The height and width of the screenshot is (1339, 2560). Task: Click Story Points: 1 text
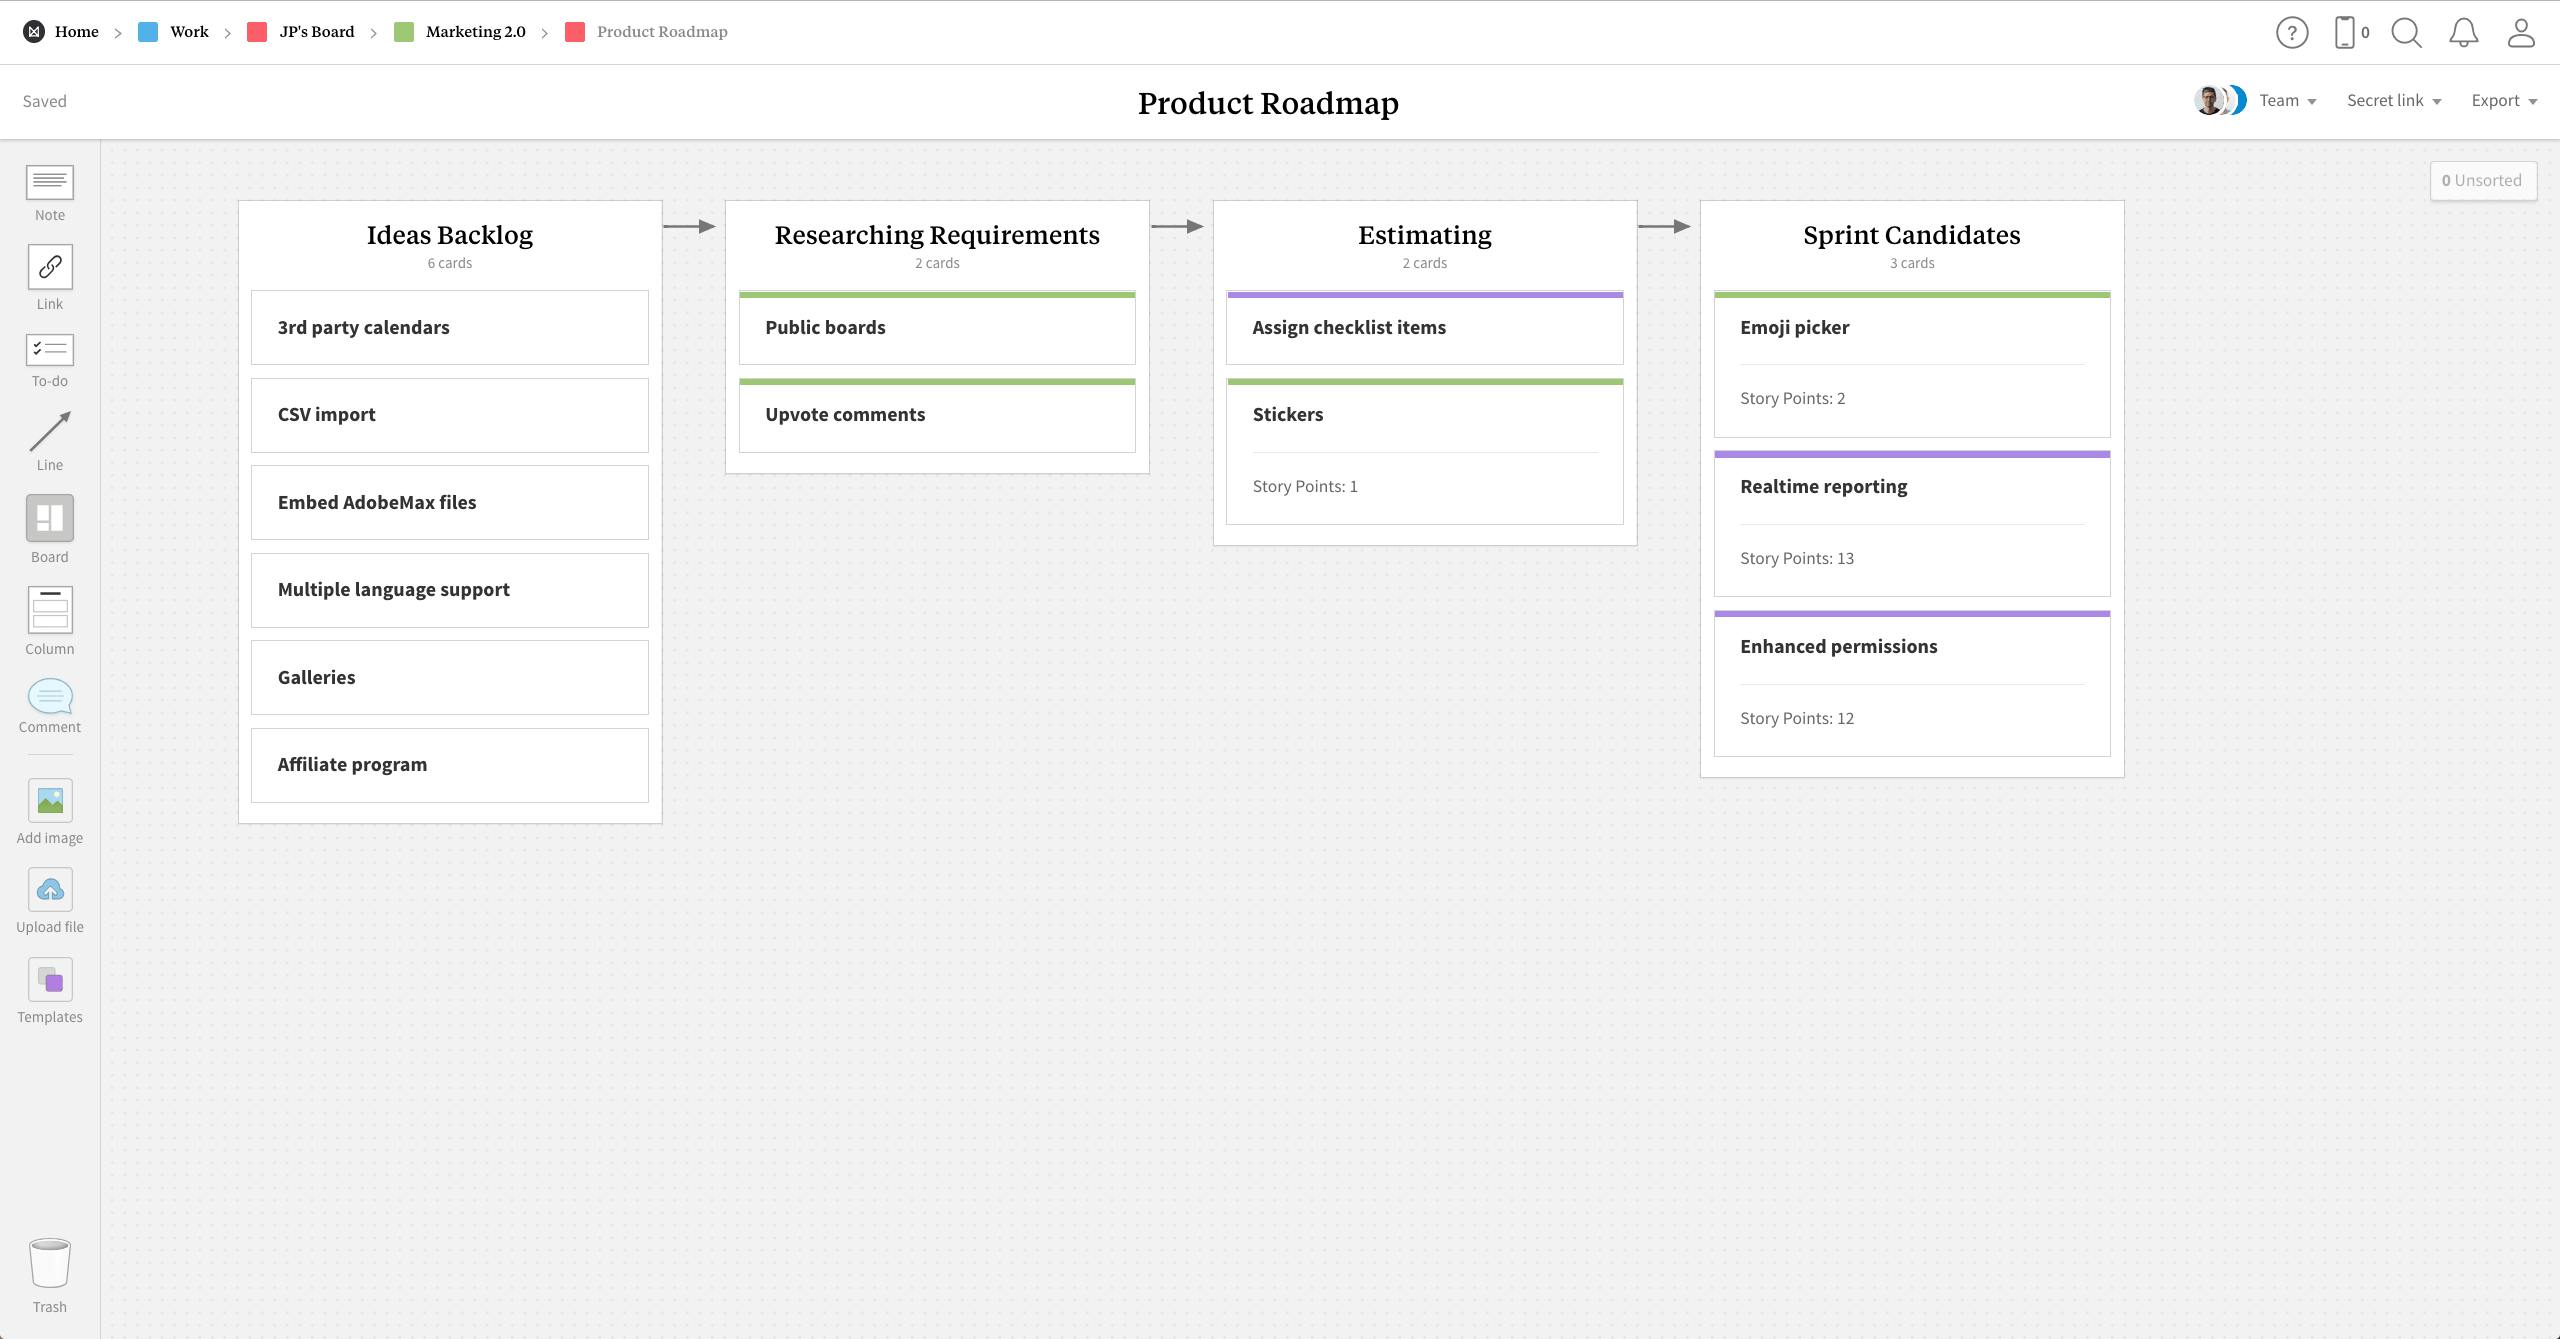pos(1305,486)
